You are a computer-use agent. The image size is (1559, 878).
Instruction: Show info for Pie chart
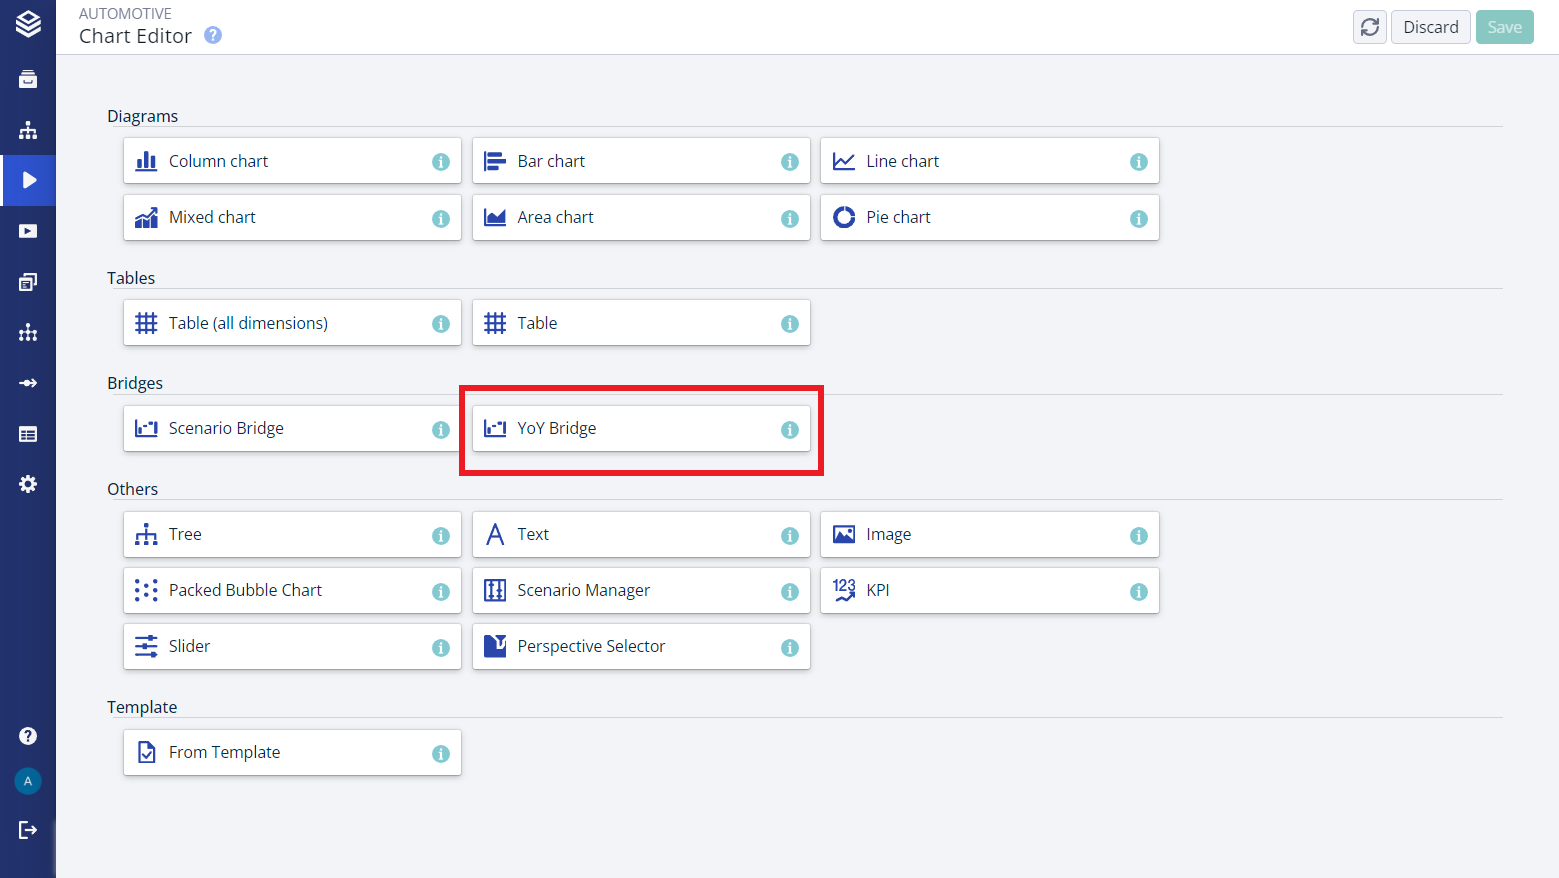pos(1138,219)
